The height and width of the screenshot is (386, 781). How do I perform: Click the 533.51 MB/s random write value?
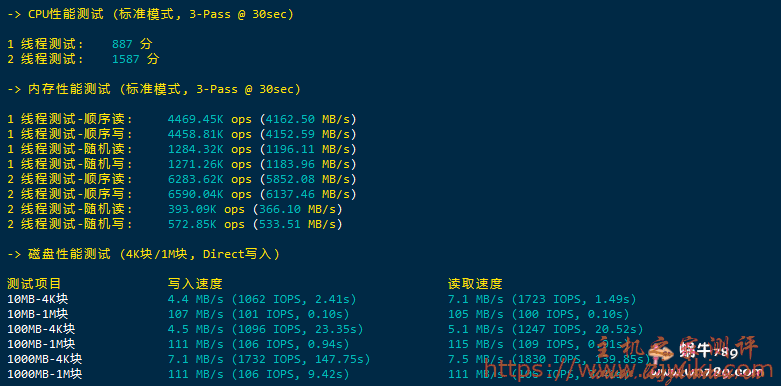click(300, 224)
